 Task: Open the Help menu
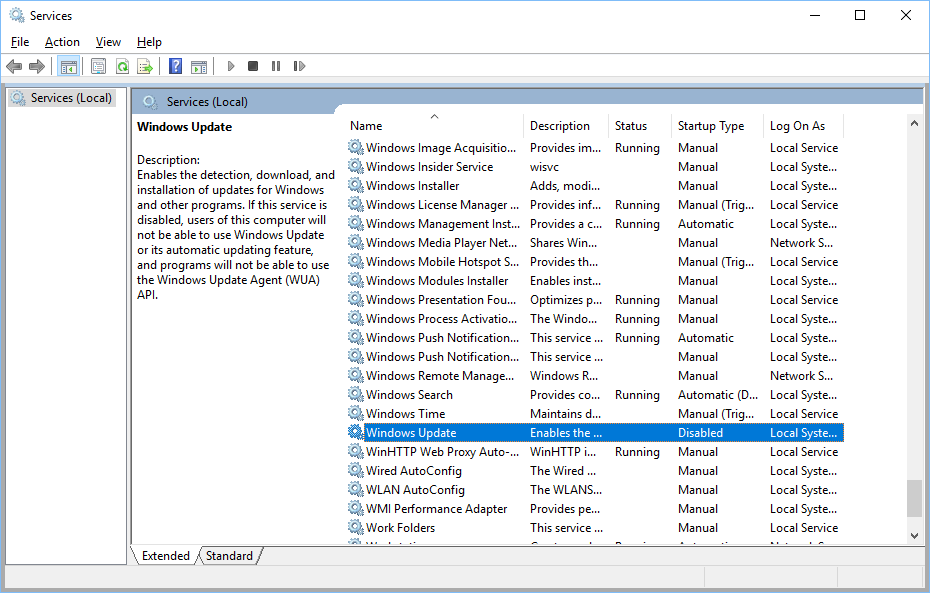pos(149,42)
